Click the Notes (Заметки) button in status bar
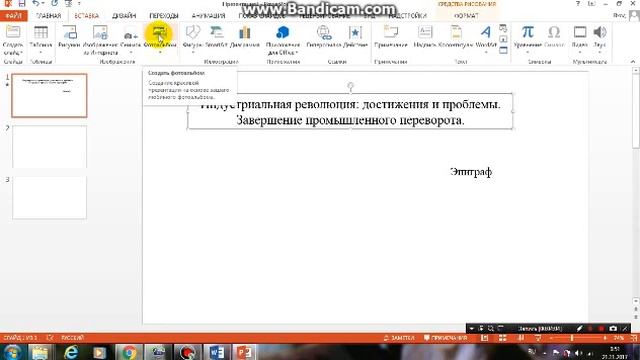Screen dimensions: 640x360 click(x=399, y=338)
